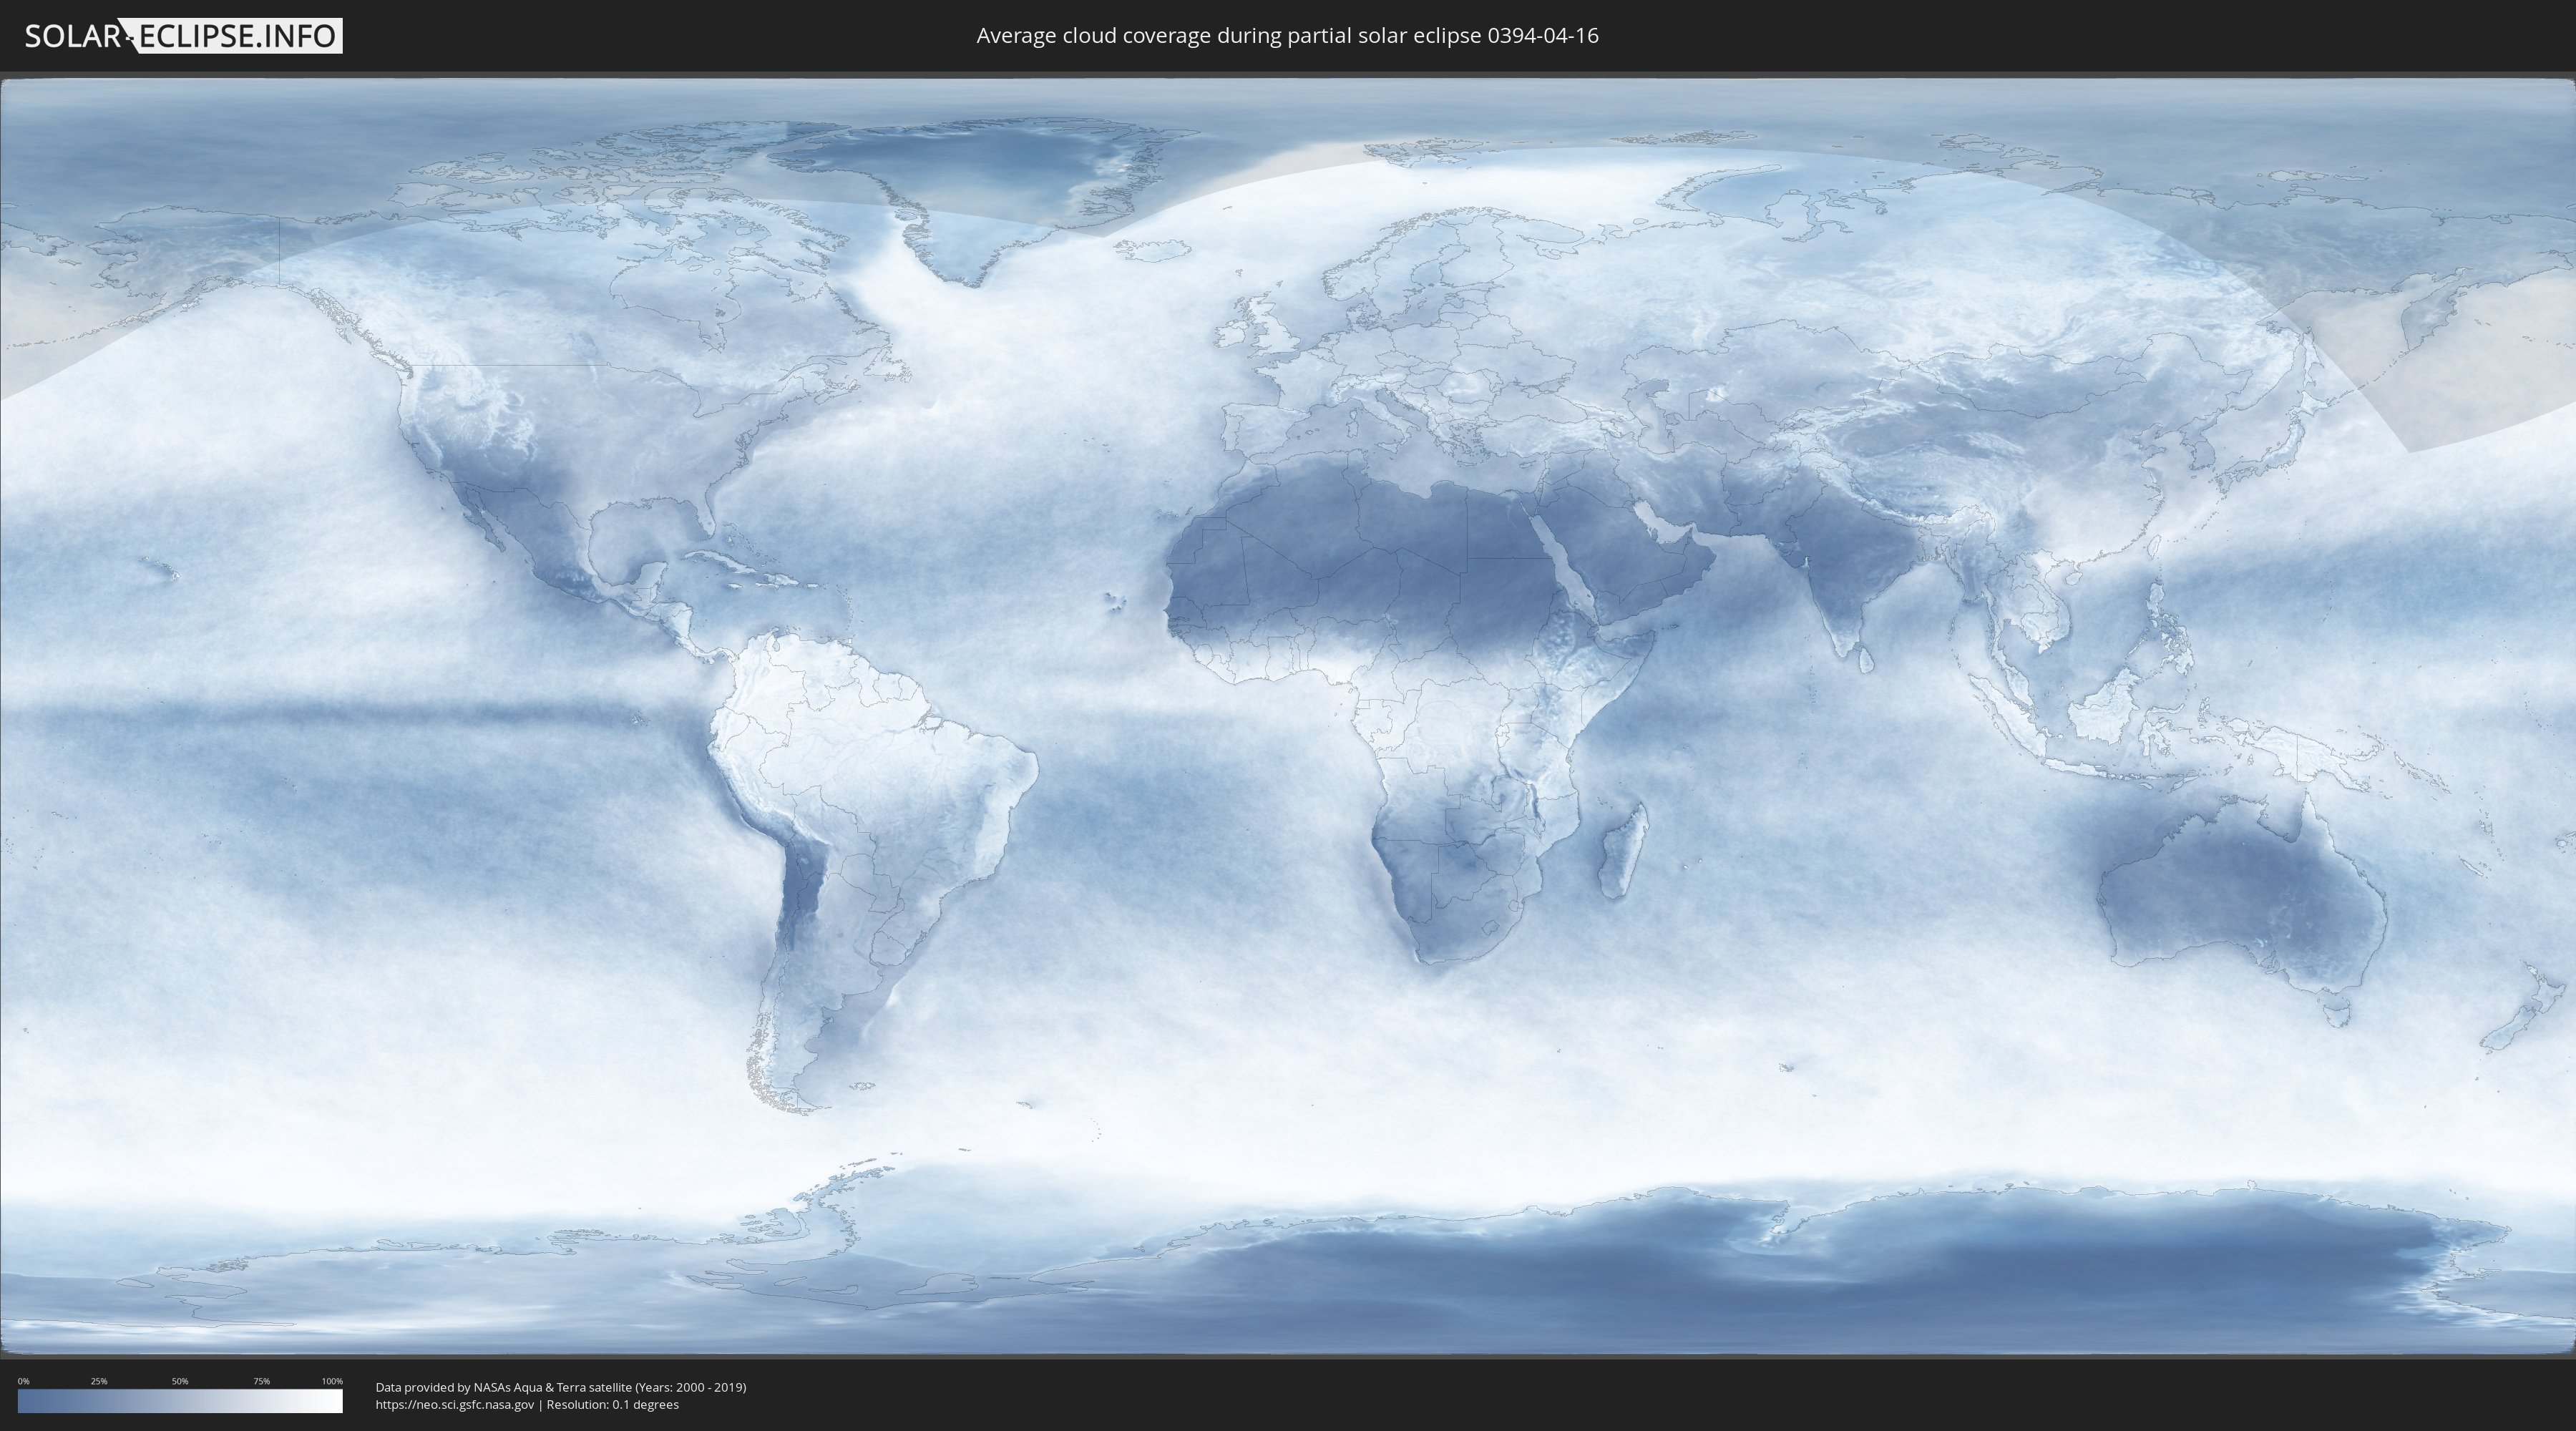
Task: Click the cloud coverage map title
Action: [1287, 36]
